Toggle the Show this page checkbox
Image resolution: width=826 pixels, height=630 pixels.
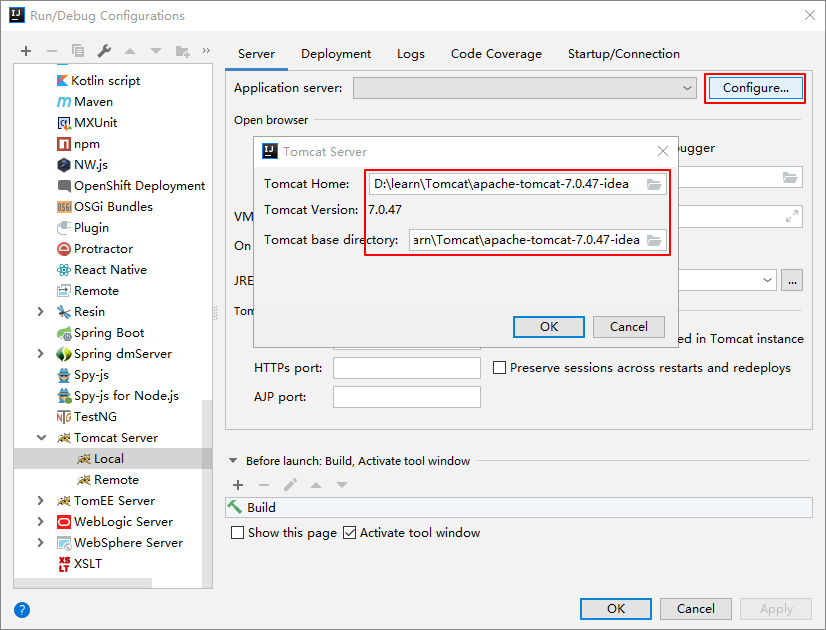(238, 533)
